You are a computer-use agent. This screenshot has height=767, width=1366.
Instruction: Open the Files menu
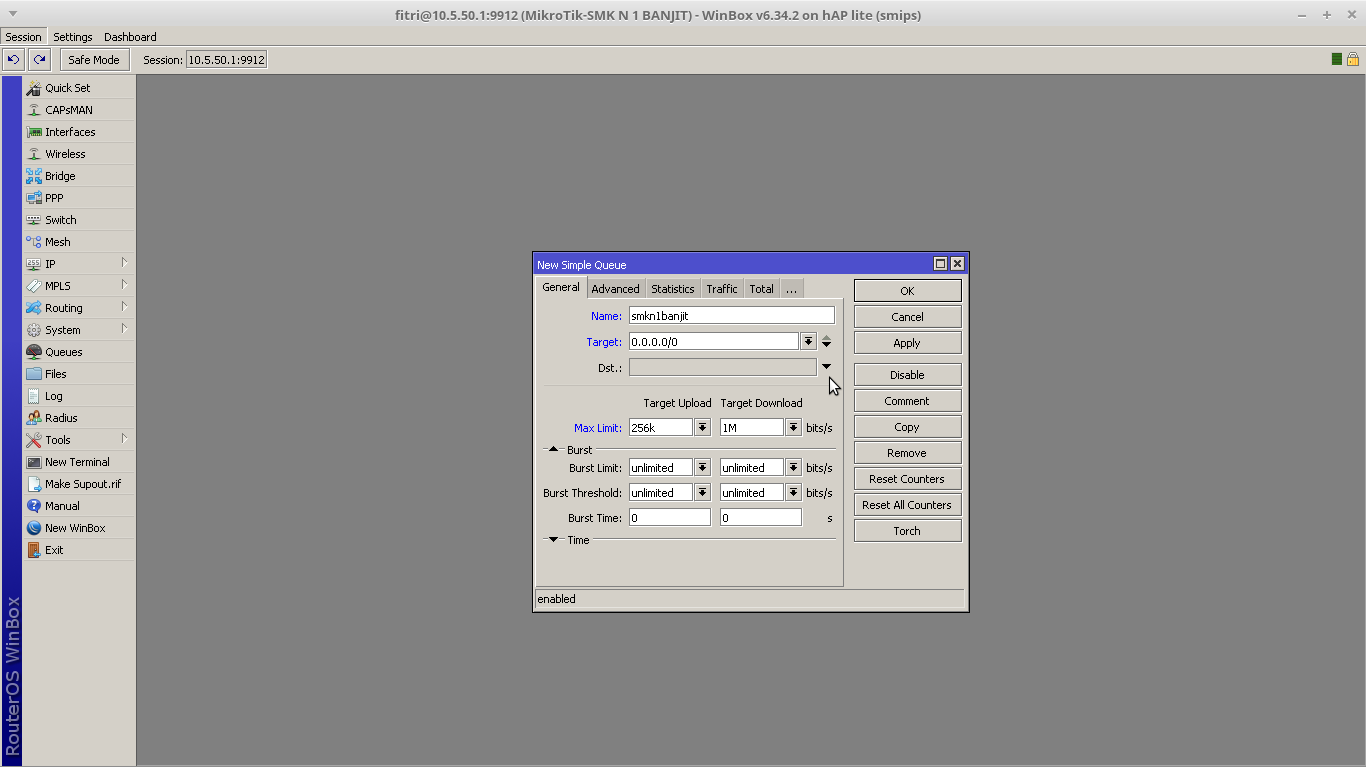click(x=78, y=374)
